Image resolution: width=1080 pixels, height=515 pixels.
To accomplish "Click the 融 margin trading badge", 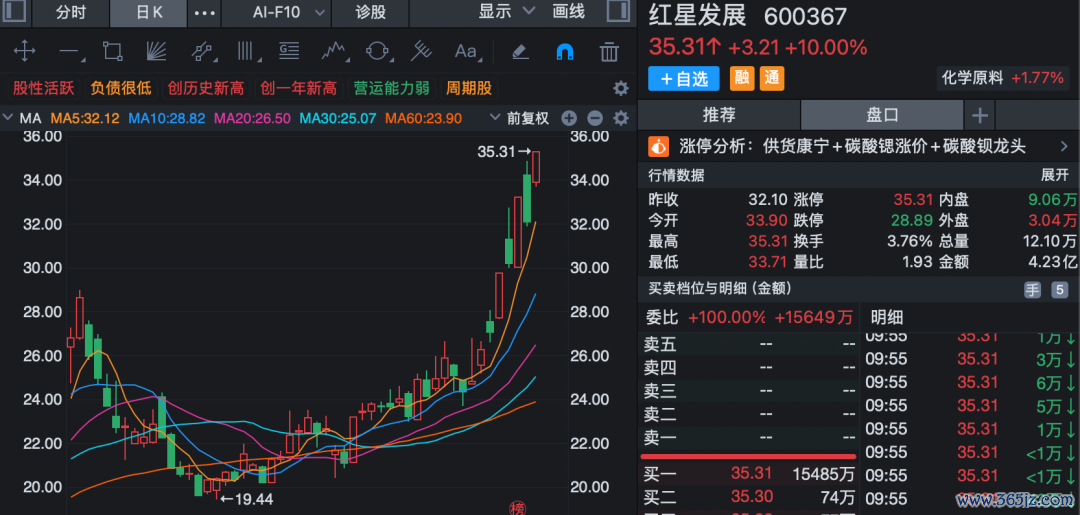I will (x=742, y=78).
